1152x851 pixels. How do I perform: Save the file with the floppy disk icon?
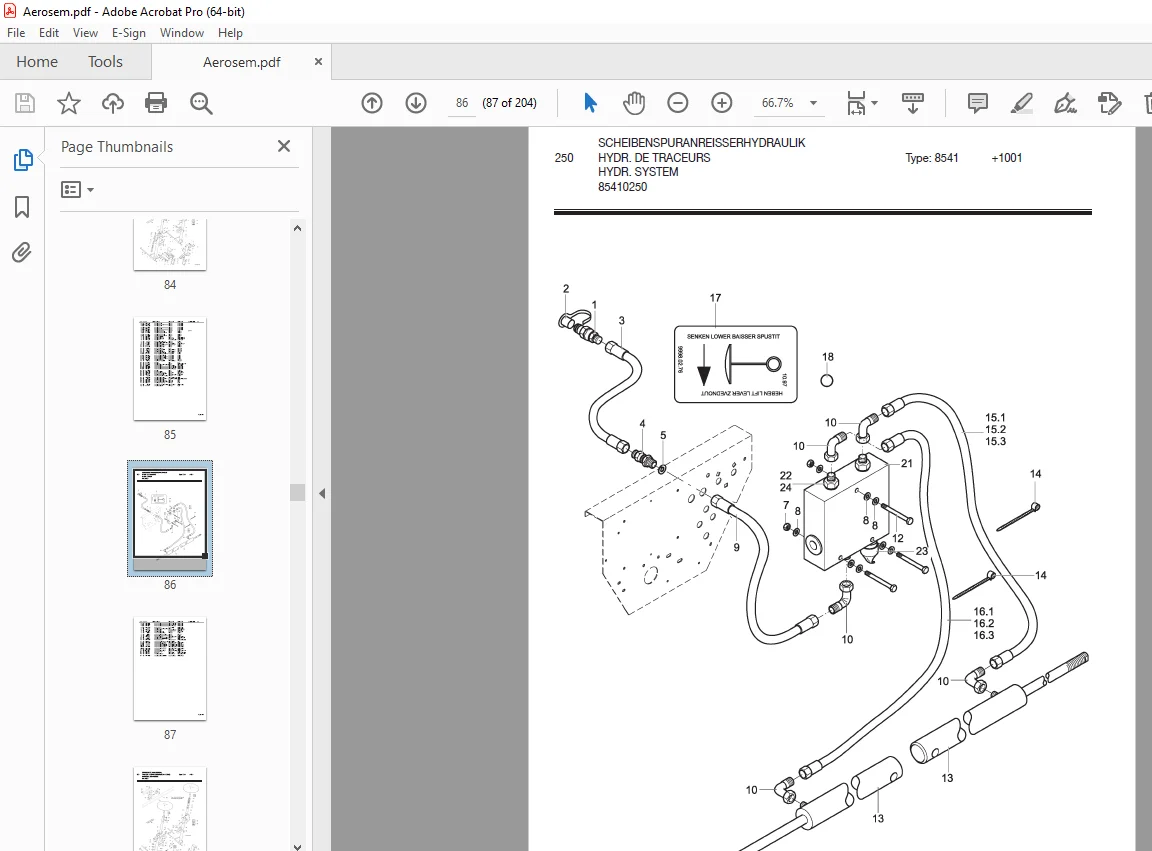pyautogui.click(x=25, y=103)
